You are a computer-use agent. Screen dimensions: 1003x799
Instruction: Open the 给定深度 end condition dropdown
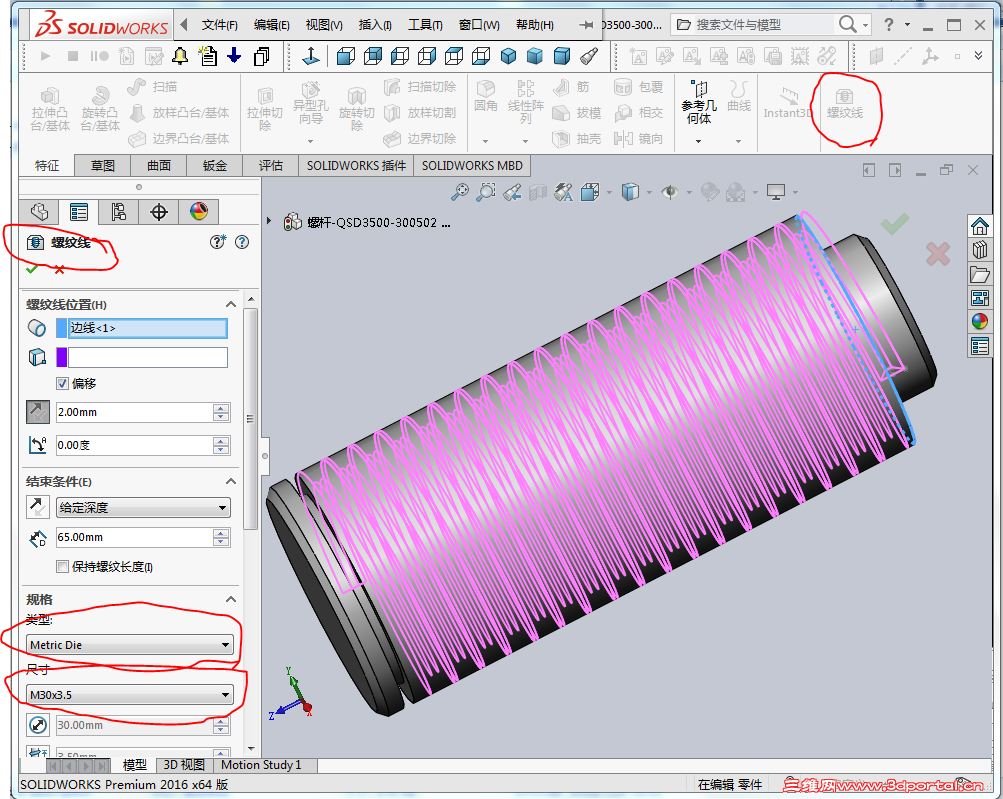coord(143,507)
